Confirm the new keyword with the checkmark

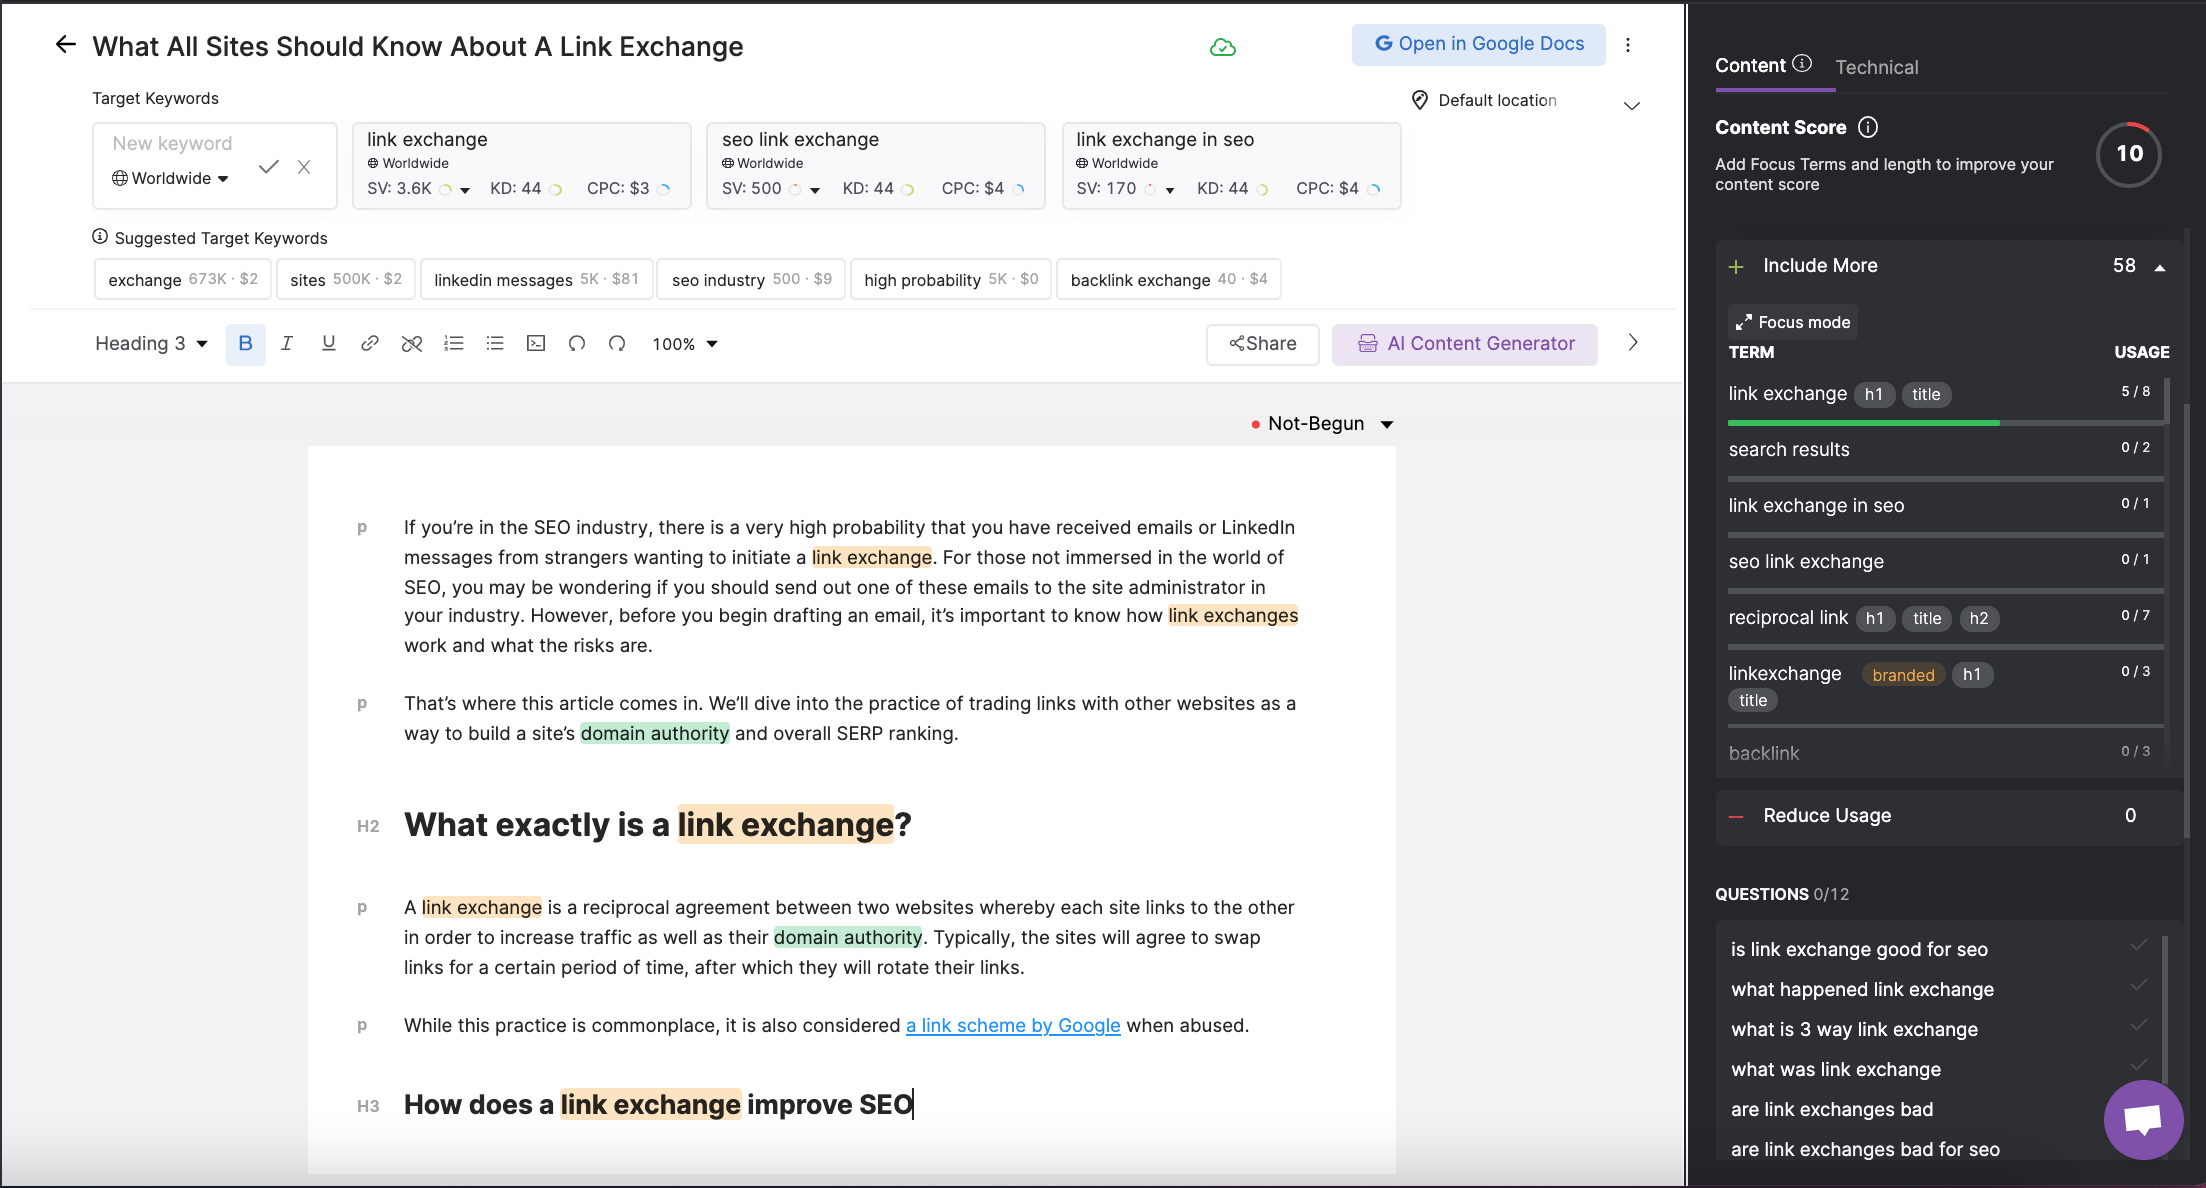268,166
